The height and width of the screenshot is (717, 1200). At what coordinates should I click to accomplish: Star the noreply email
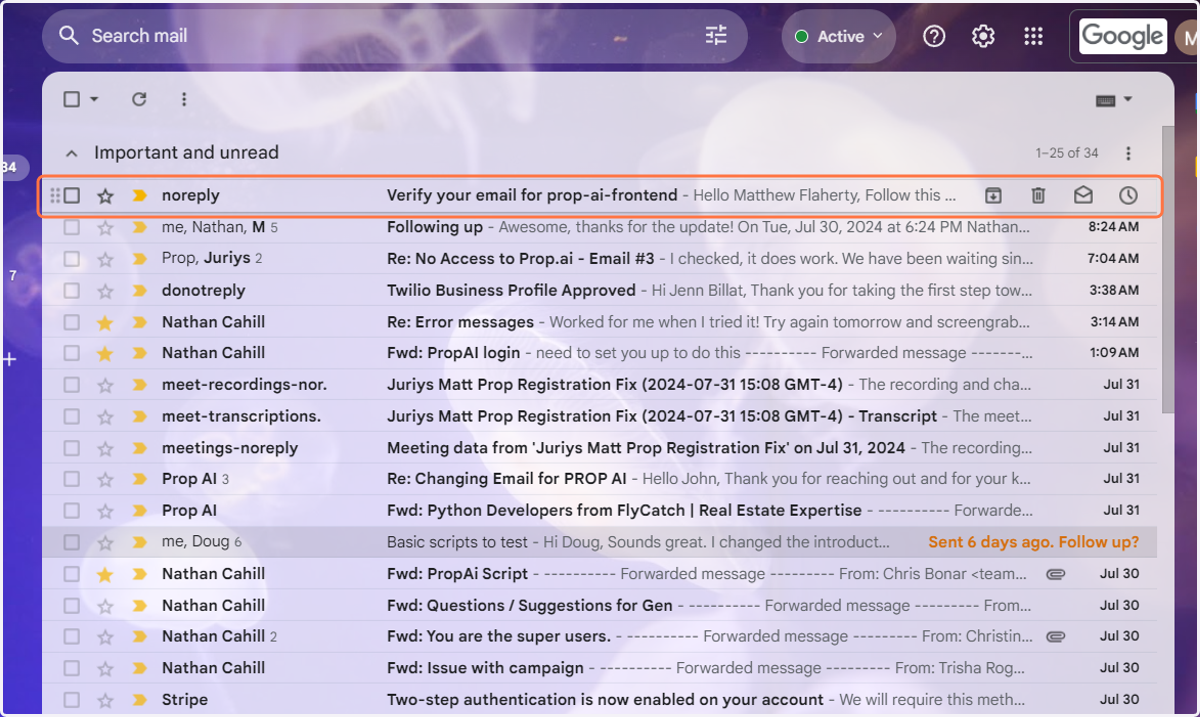(x=105, y=196)
